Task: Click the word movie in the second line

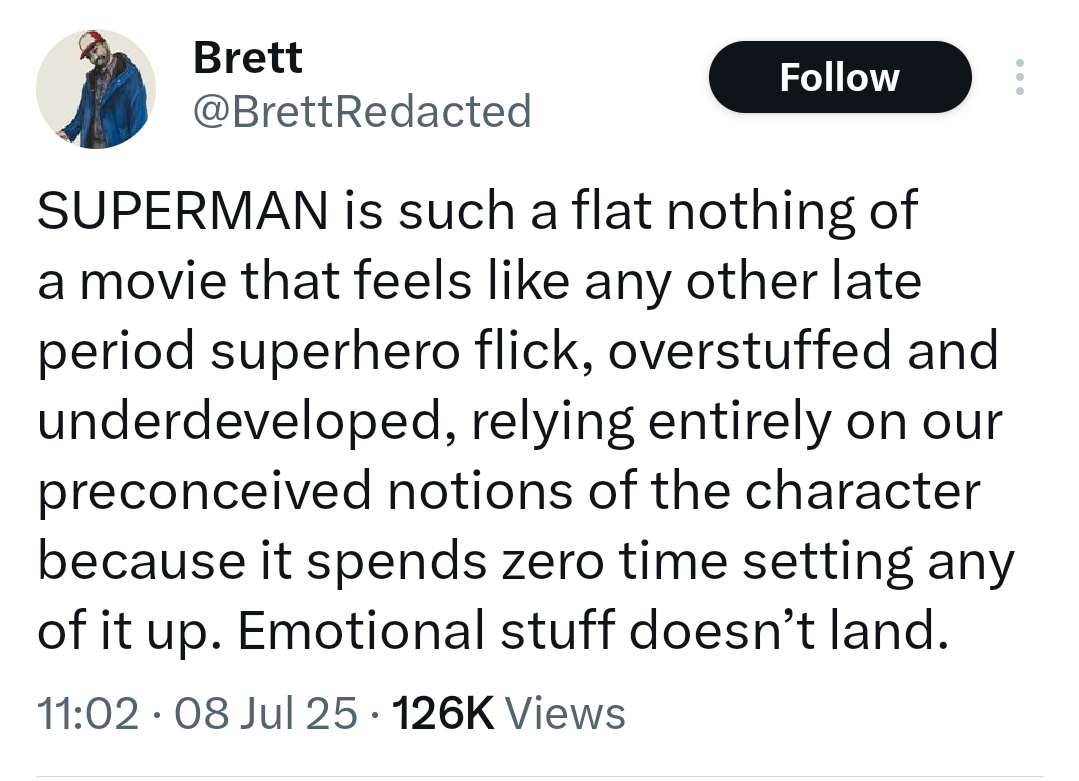Action: 153,281
